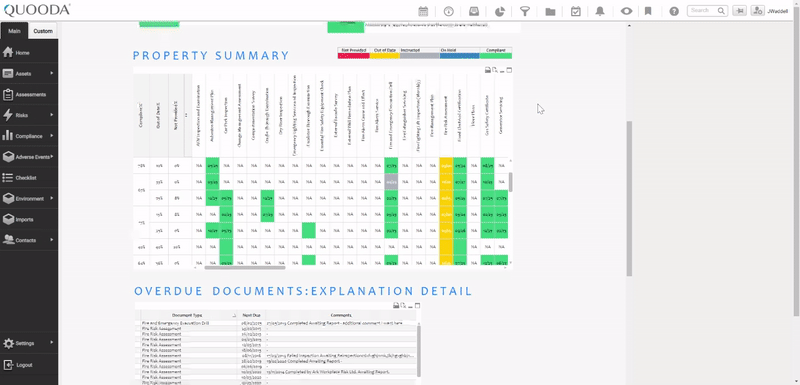Expand the Environment submenu arrow
Screen dimensions: 800x385
(52, 198)
